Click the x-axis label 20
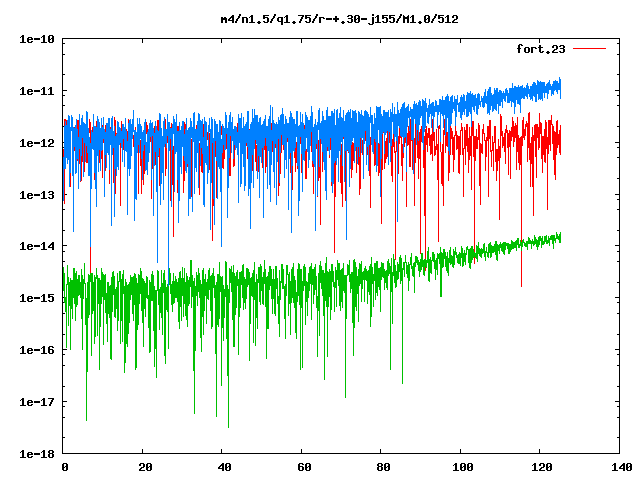Screen dimensions: 640x480 tap(145, 467)
